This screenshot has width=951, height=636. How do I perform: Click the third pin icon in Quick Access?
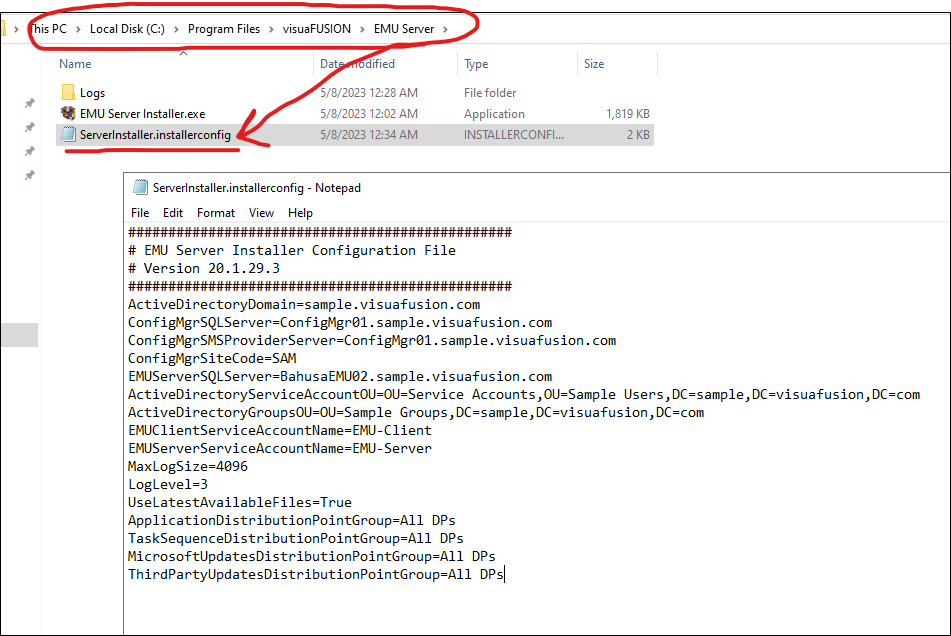[29, 151]
